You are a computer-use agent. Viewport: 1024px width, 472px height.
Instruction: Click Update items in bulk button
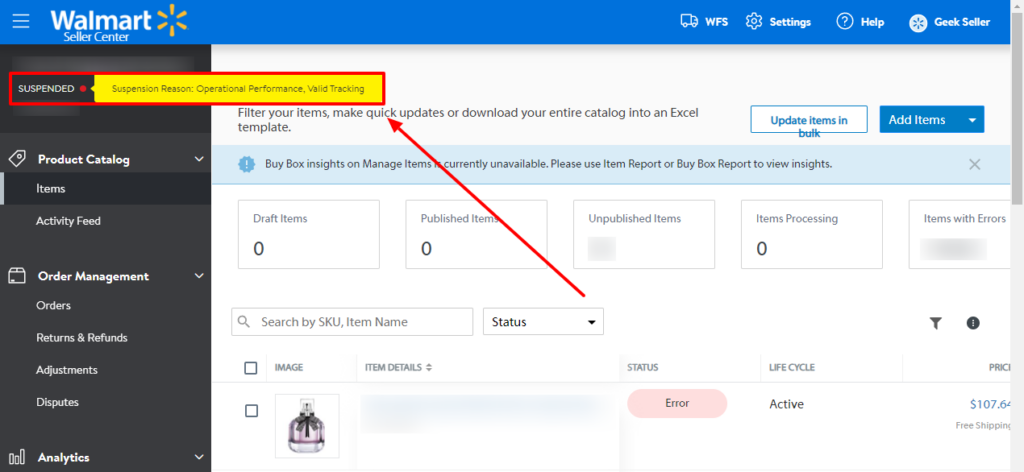pyautogui.click(x=808, y=119)
